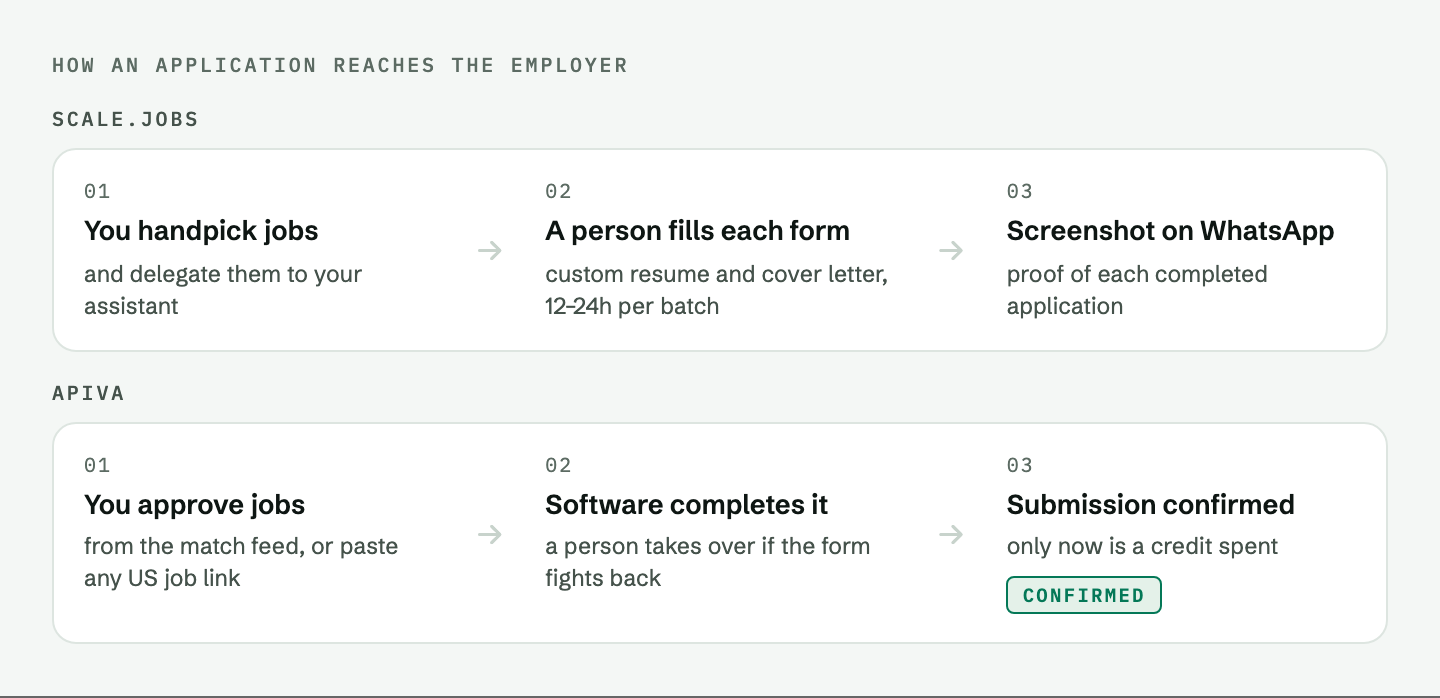Image resolution: width=1440 pixels, height=698 pixels.
Task: Click 'a person takes over if the form fights back'
Action: [708, 562]
